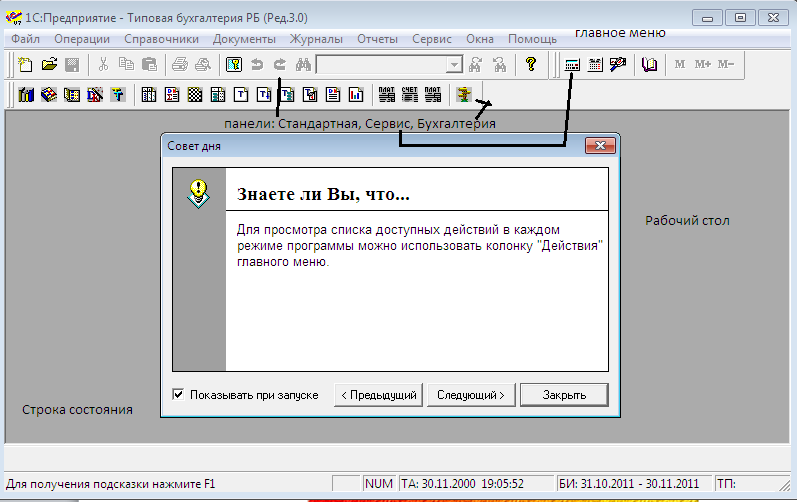Open the Документы menu
This screenshot has width=797, height=502.
click(244, 39)
